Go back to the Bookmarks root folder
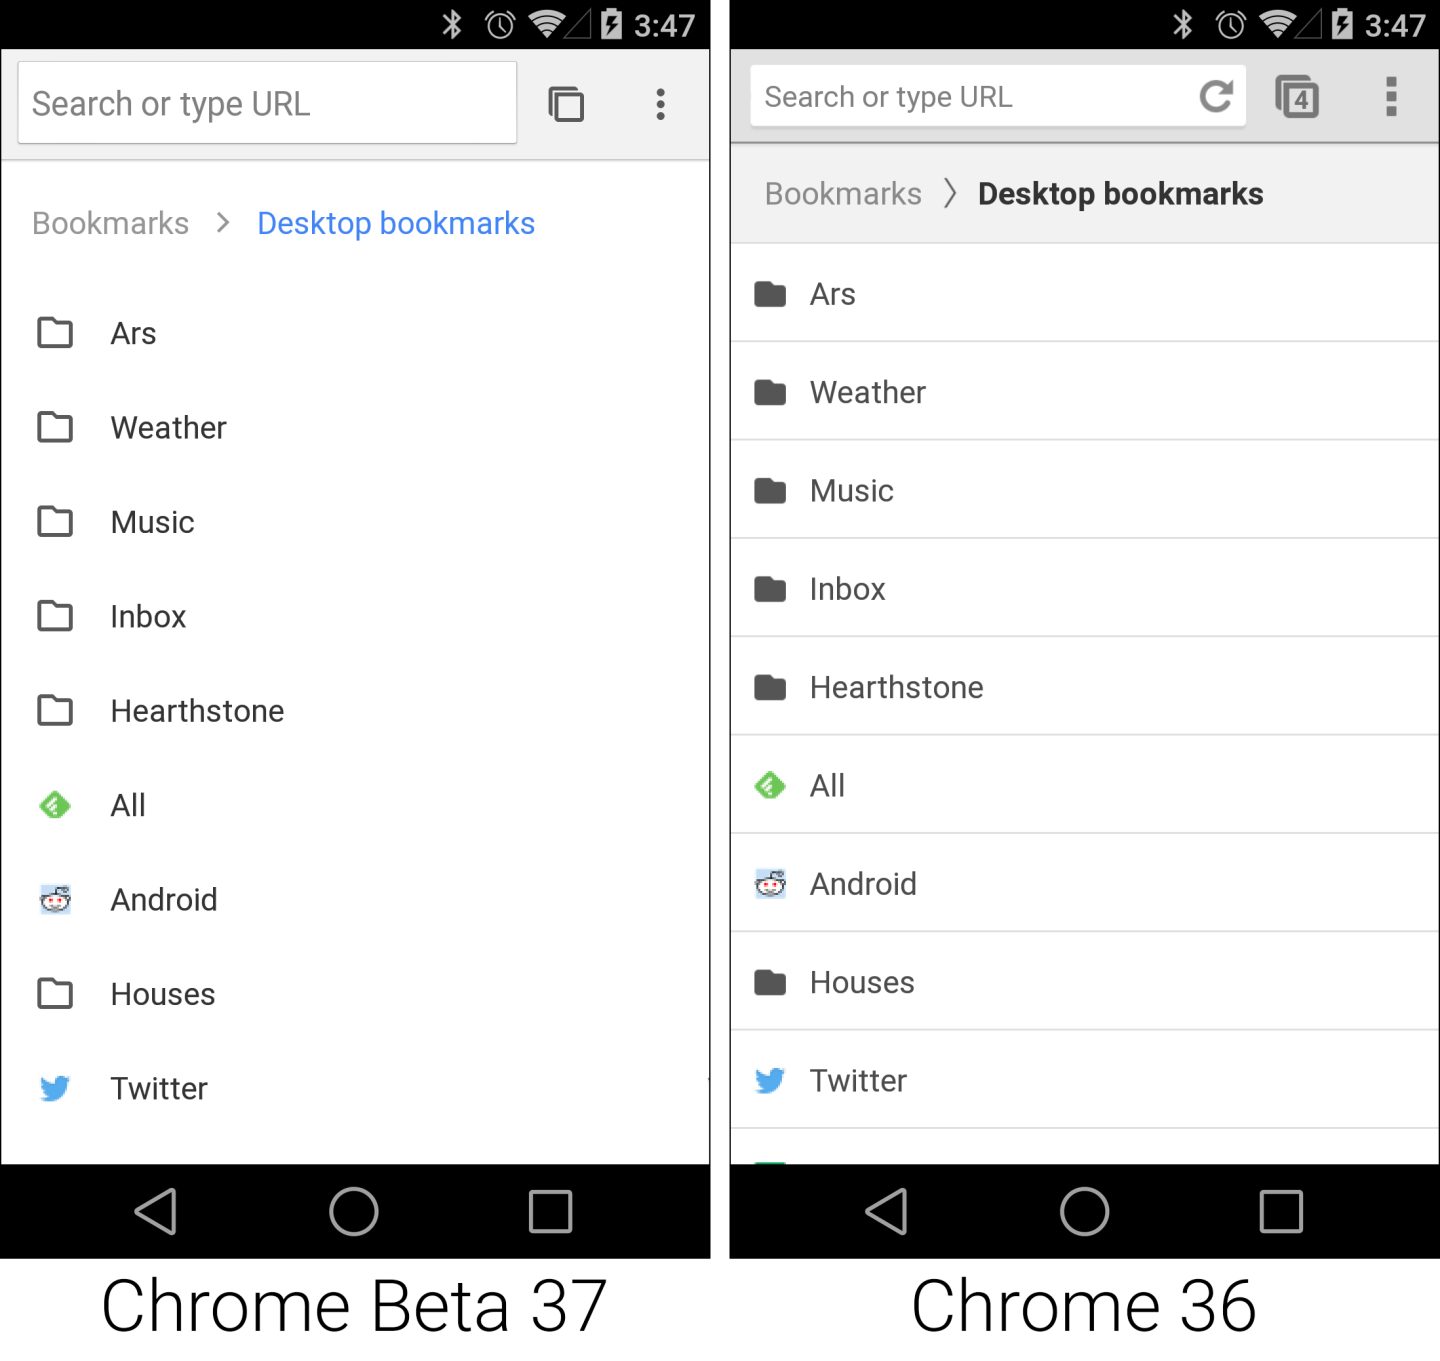 [x=110, y=223]
